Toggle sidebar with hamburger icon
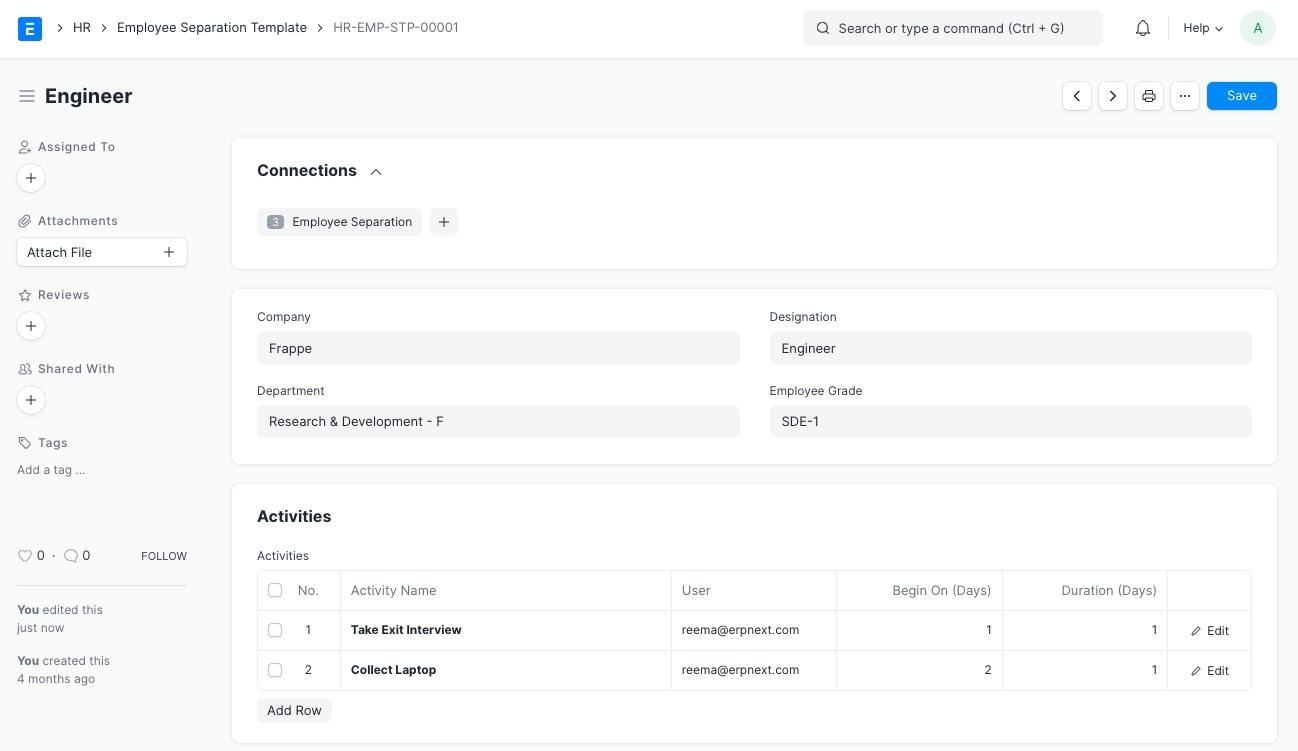The height and width of the screenshot is (751, 1298). 27,96
